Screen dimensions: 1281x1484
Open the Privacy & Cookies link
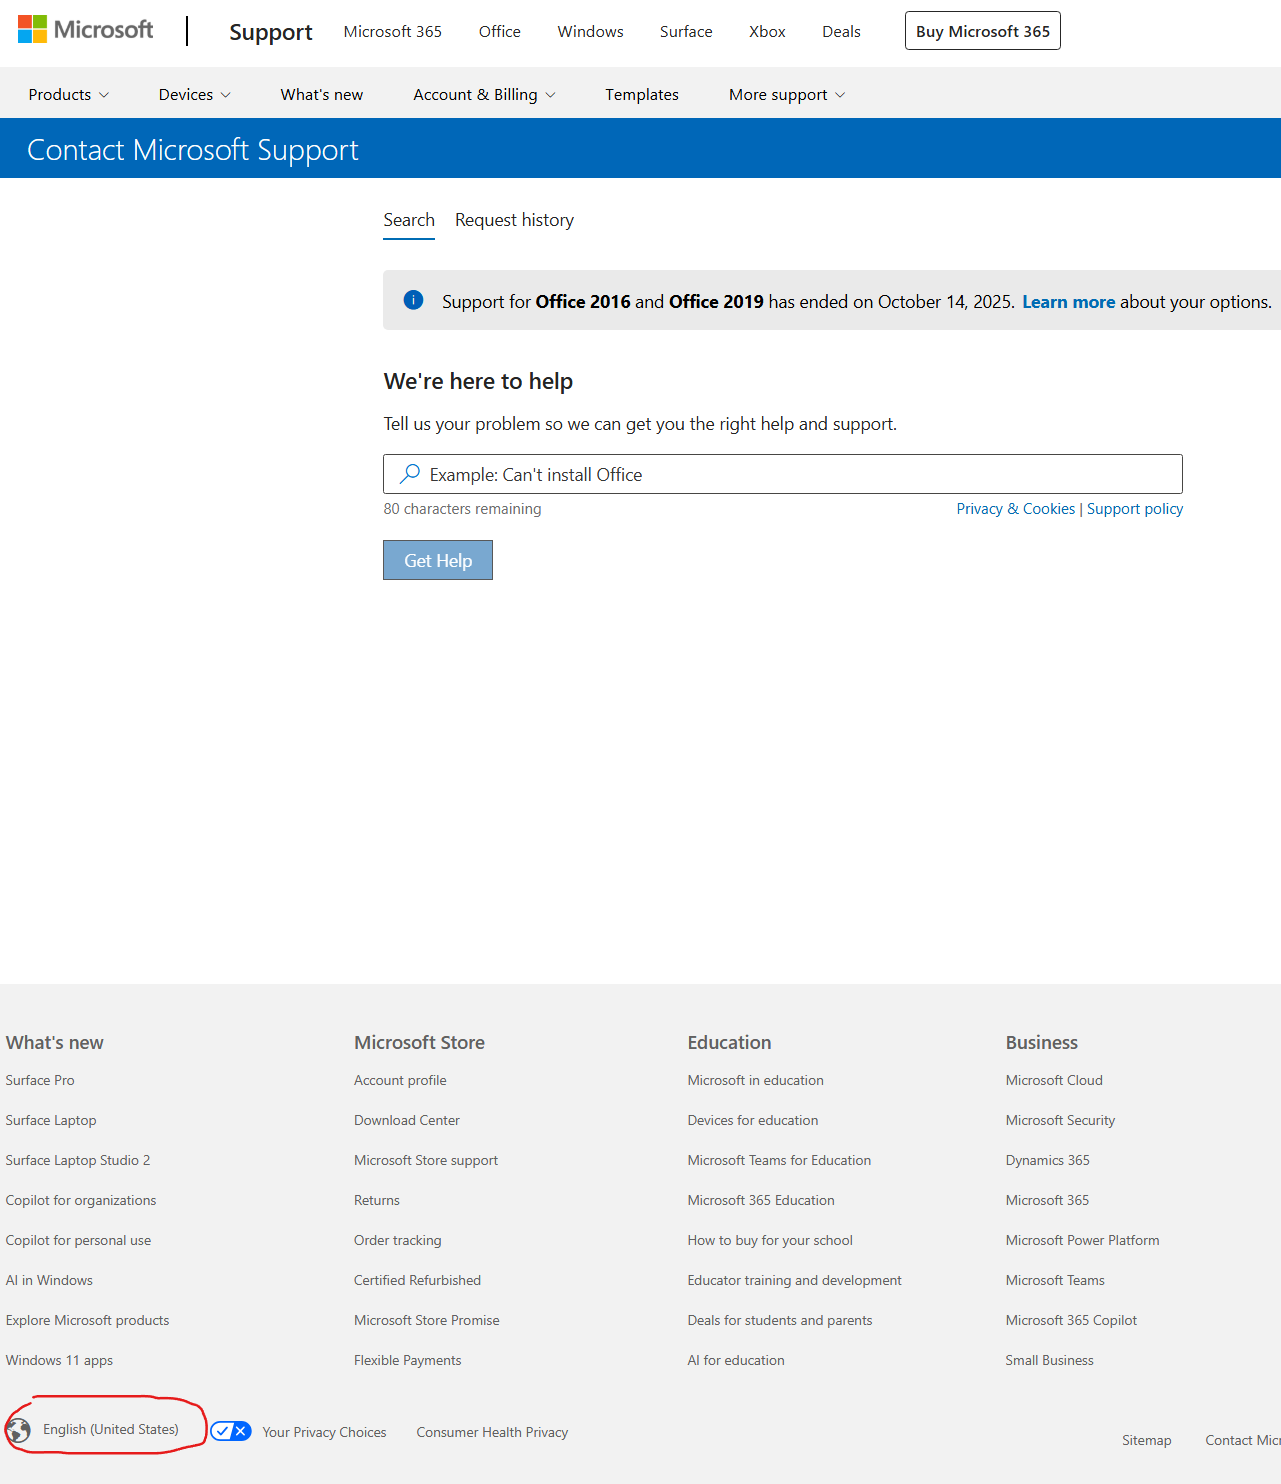coord(1016,509)
